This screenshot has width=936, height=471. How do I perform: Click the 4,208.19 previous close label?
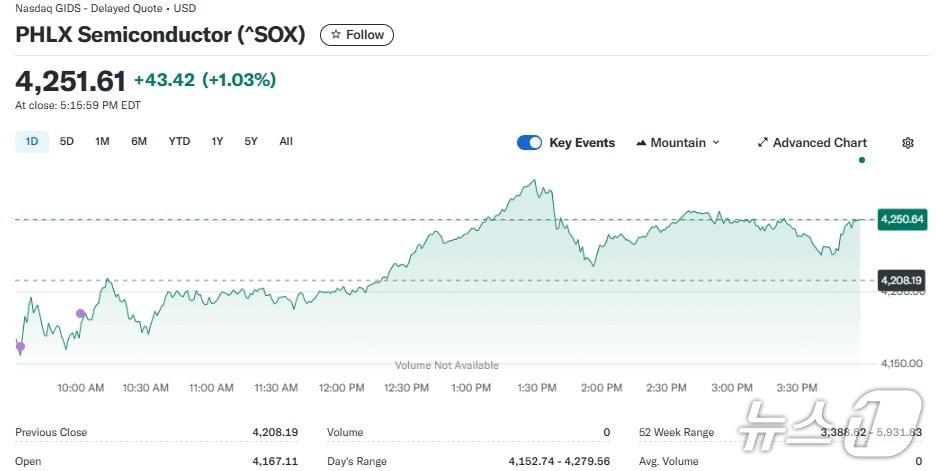pyautogui.click(x=901, y=280)
